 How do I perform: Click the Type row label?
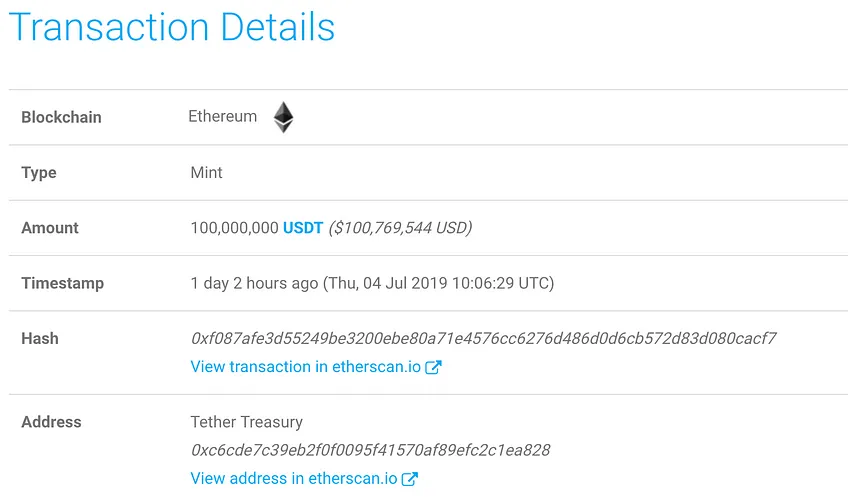pyautogui.click(x=38, y=173)
